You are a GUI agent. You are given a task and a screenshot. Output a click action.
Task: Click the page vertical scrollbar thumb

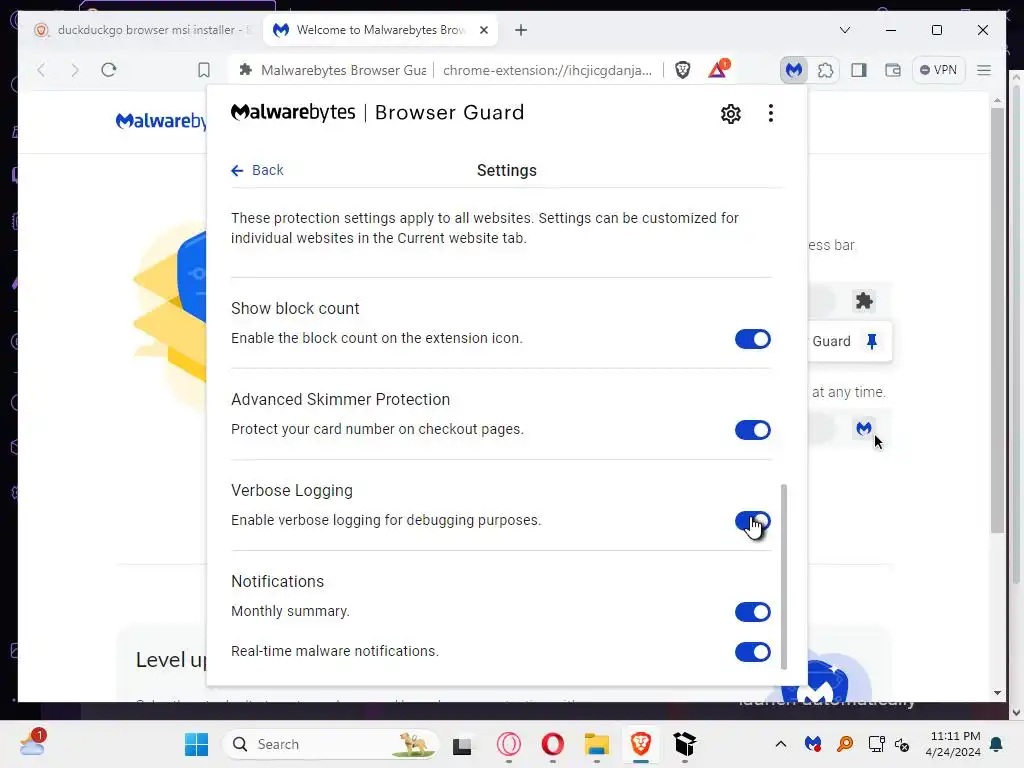pos(997,320)
